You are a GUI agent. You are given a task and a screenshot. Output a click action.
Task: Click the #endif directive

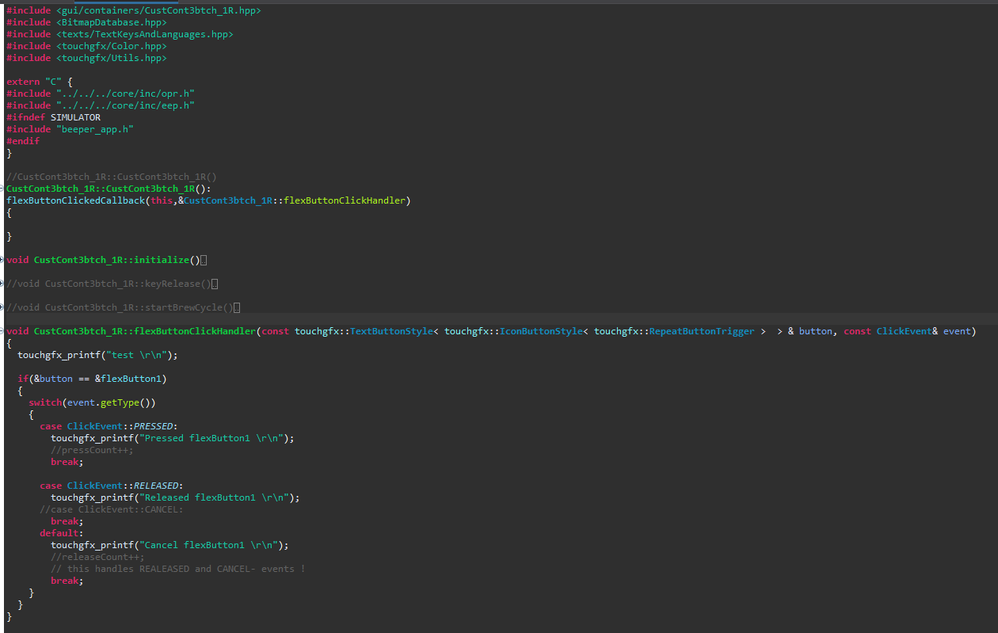[x=23, y=141]
